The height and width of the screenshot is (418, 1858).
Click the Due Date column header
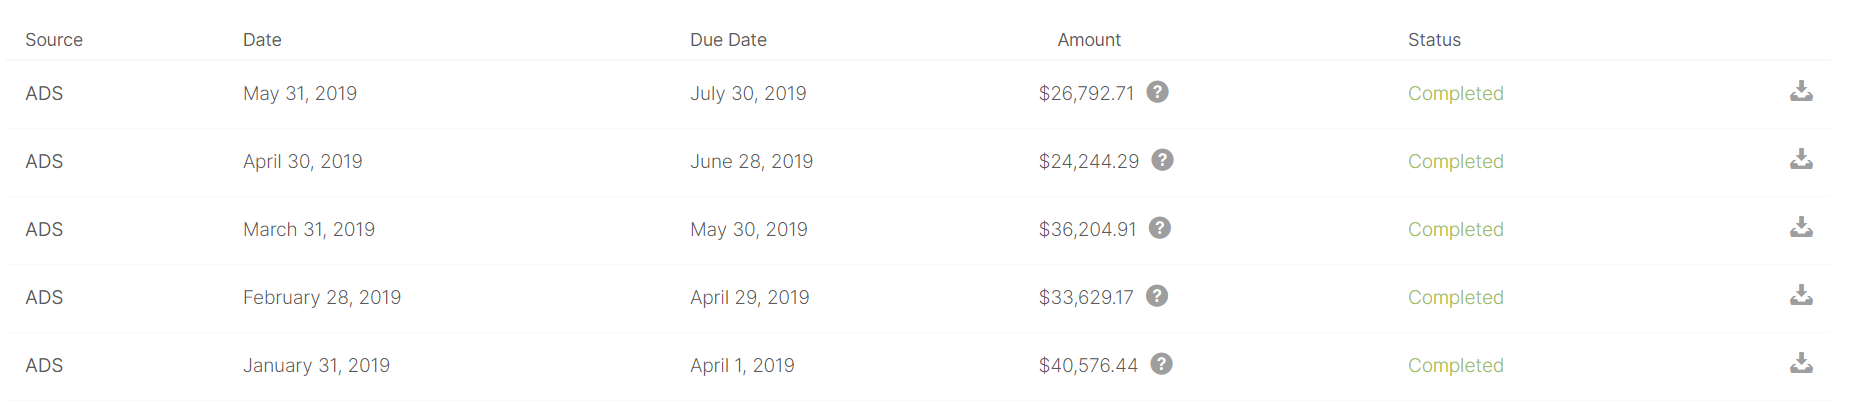(x=728, y=40)
